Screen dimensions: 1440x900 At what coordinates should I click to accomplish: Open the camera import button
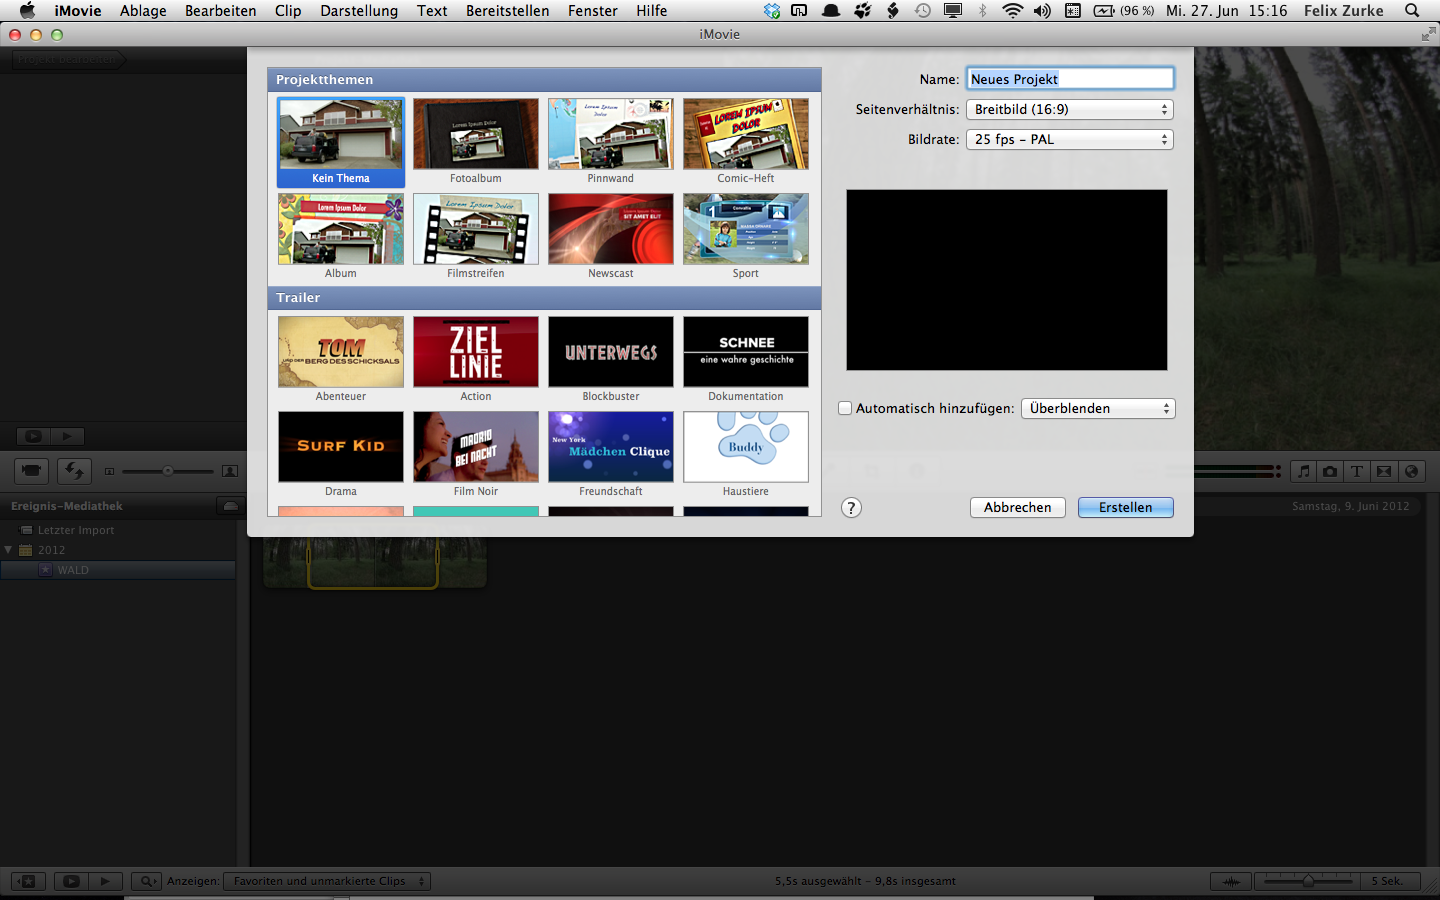point(32,471)
